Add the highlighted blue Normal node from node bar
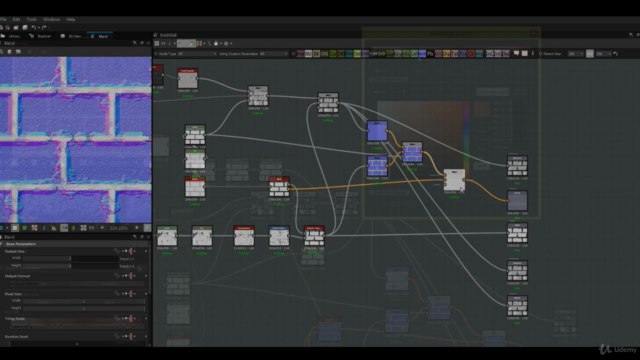Image resolution: width=640 pixels, height=360 pixels. tap(422, 53)
